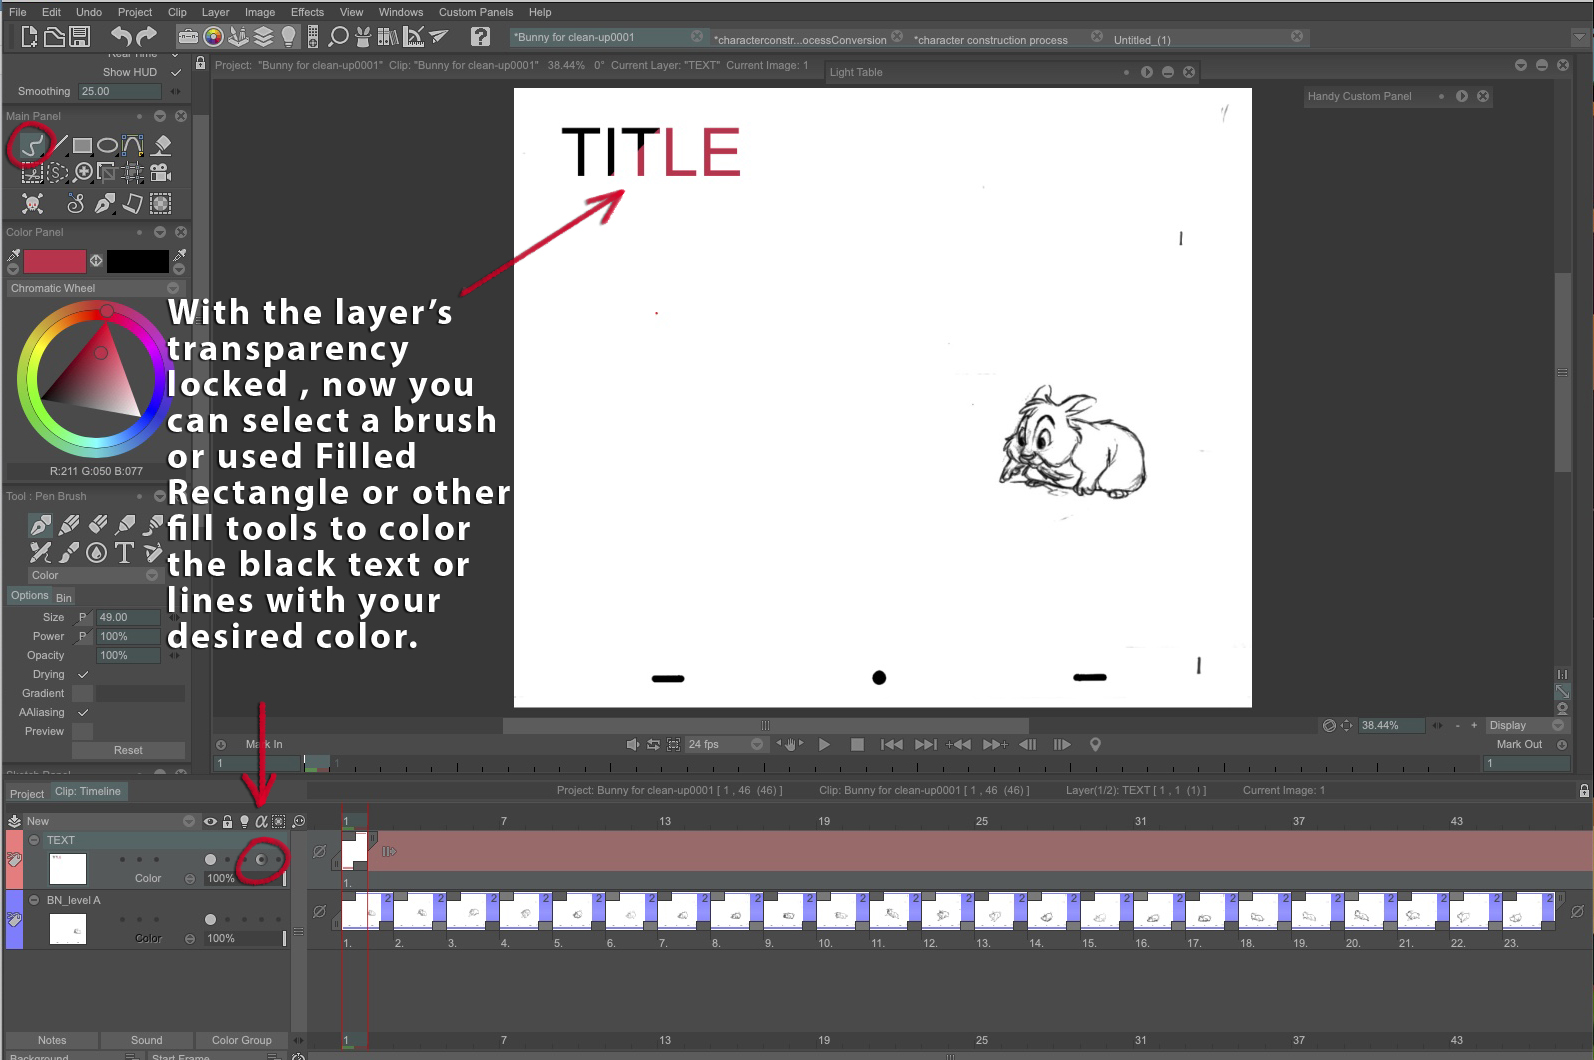Screen dimensions: 1594x1060
Task: Open the Display dropdown below the canvas
Action: (x=1526, y=725)
